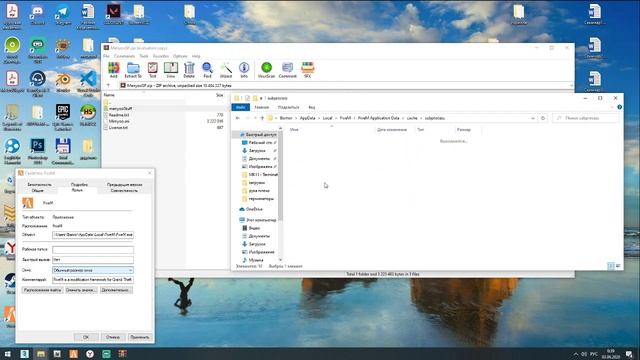Click File Explorer icon on taskbar
Screen dimensions: 640x360
(x=41, y=354)
